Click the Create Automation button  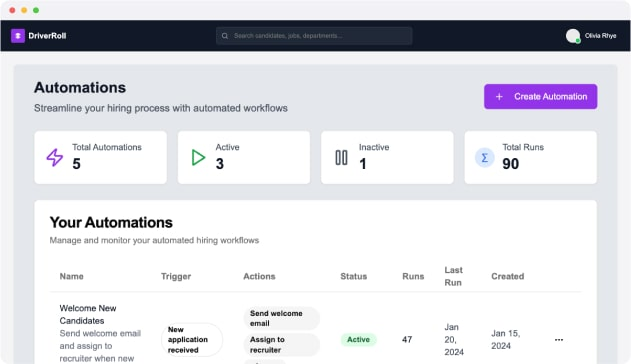[x=540, y=97]
